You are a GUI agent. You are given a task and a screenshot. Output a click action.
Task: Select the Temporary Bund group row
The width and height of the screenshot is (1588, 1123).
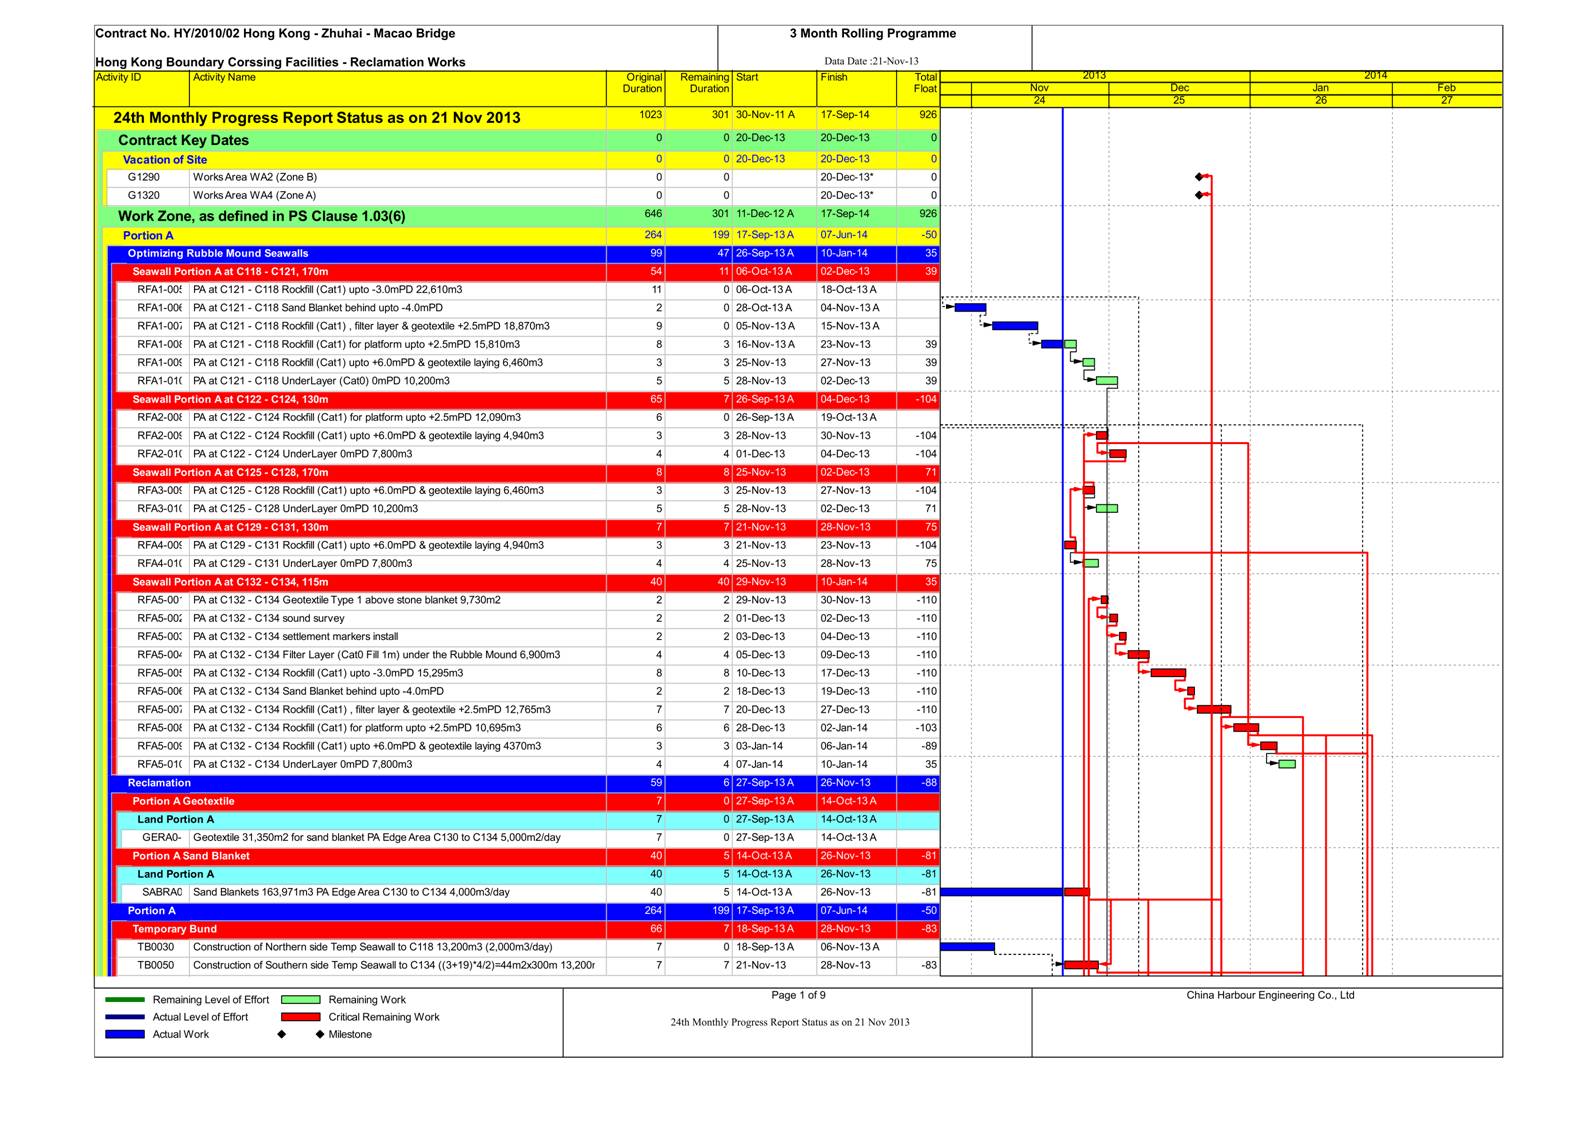pos(526,929)
